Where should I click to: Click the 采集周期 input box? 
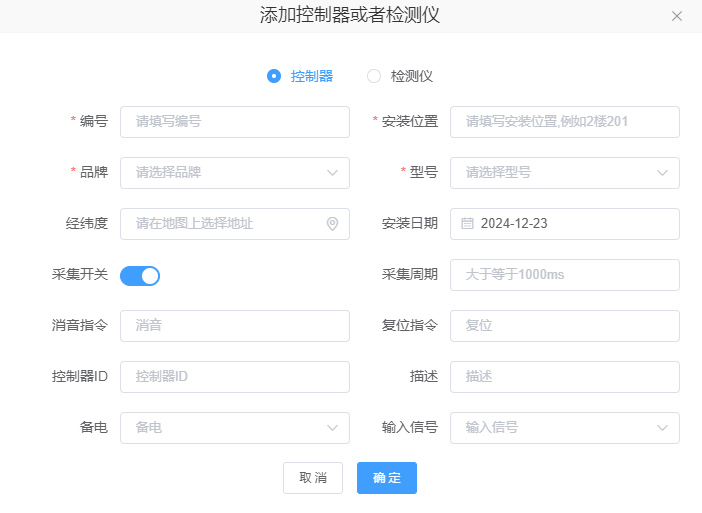click(x=564, y=275)
